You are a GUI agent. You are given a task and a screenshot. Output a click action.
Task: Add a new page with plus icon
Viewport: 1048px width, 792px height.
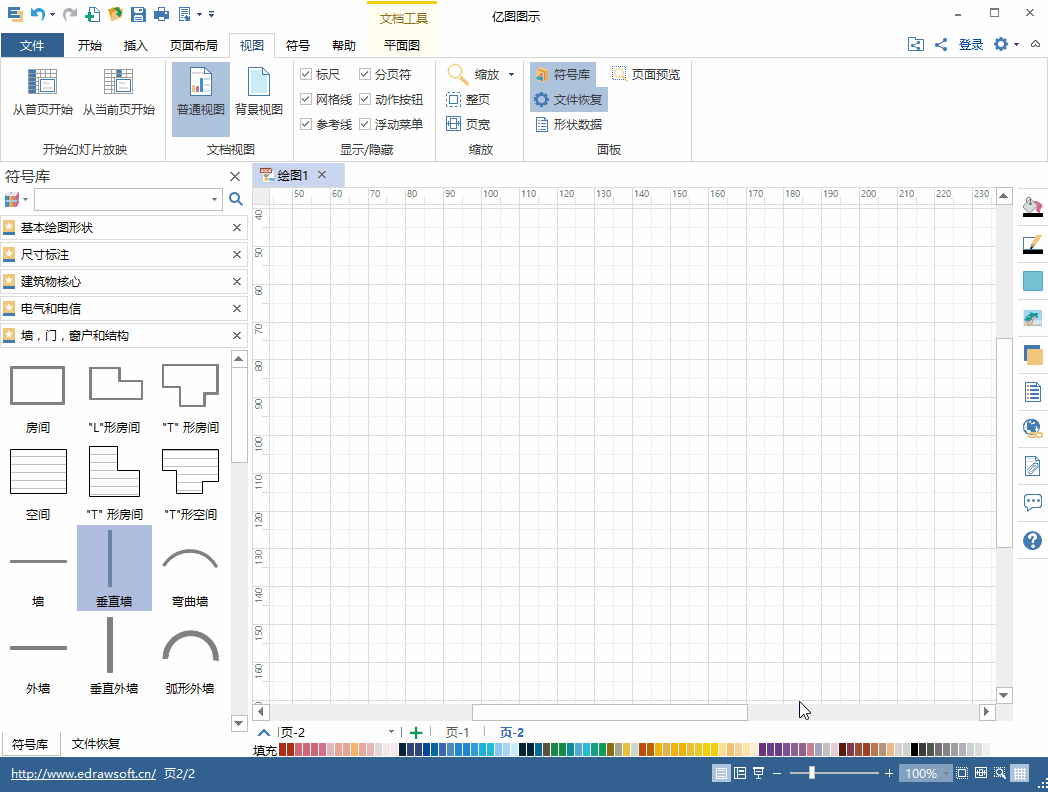click(x=416, y=733)
